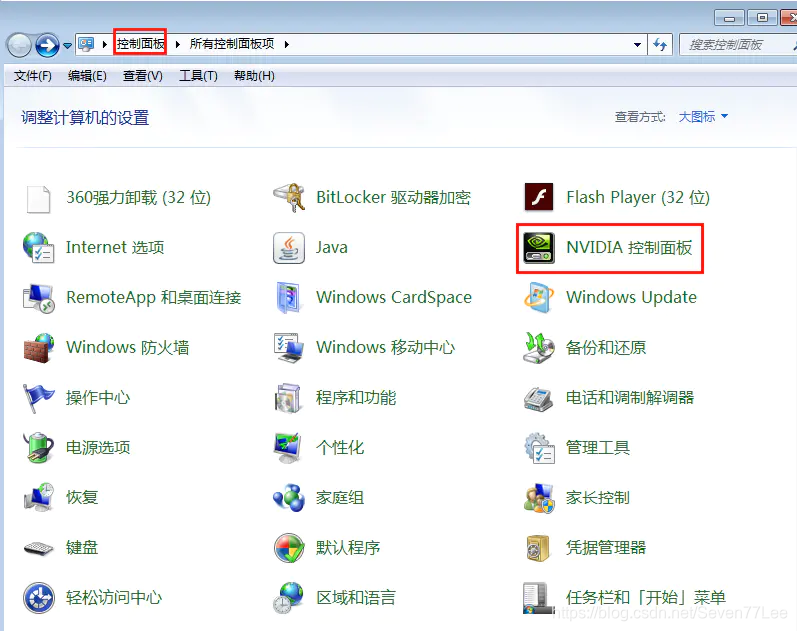The width and height of the screenshot is (797, 631).
Task: Open the 文件(F) menu
Action: click(x=33, y=76)
